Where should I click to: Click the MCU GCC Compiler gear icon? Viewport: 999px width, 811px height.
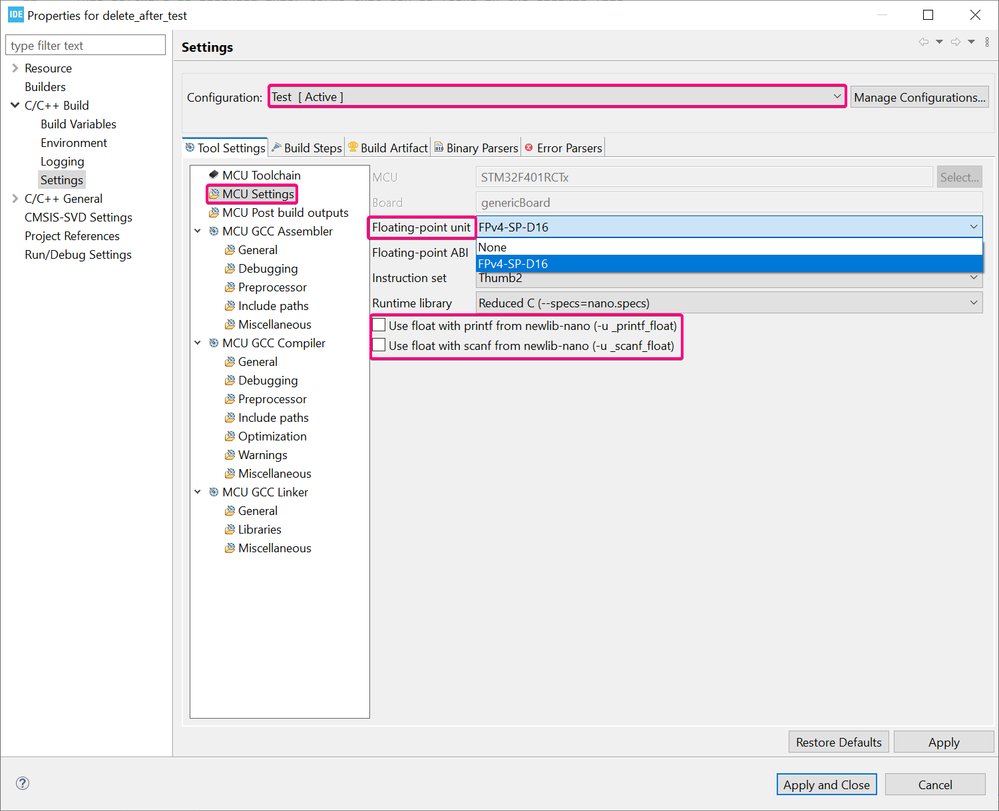[x=214, y=343]
